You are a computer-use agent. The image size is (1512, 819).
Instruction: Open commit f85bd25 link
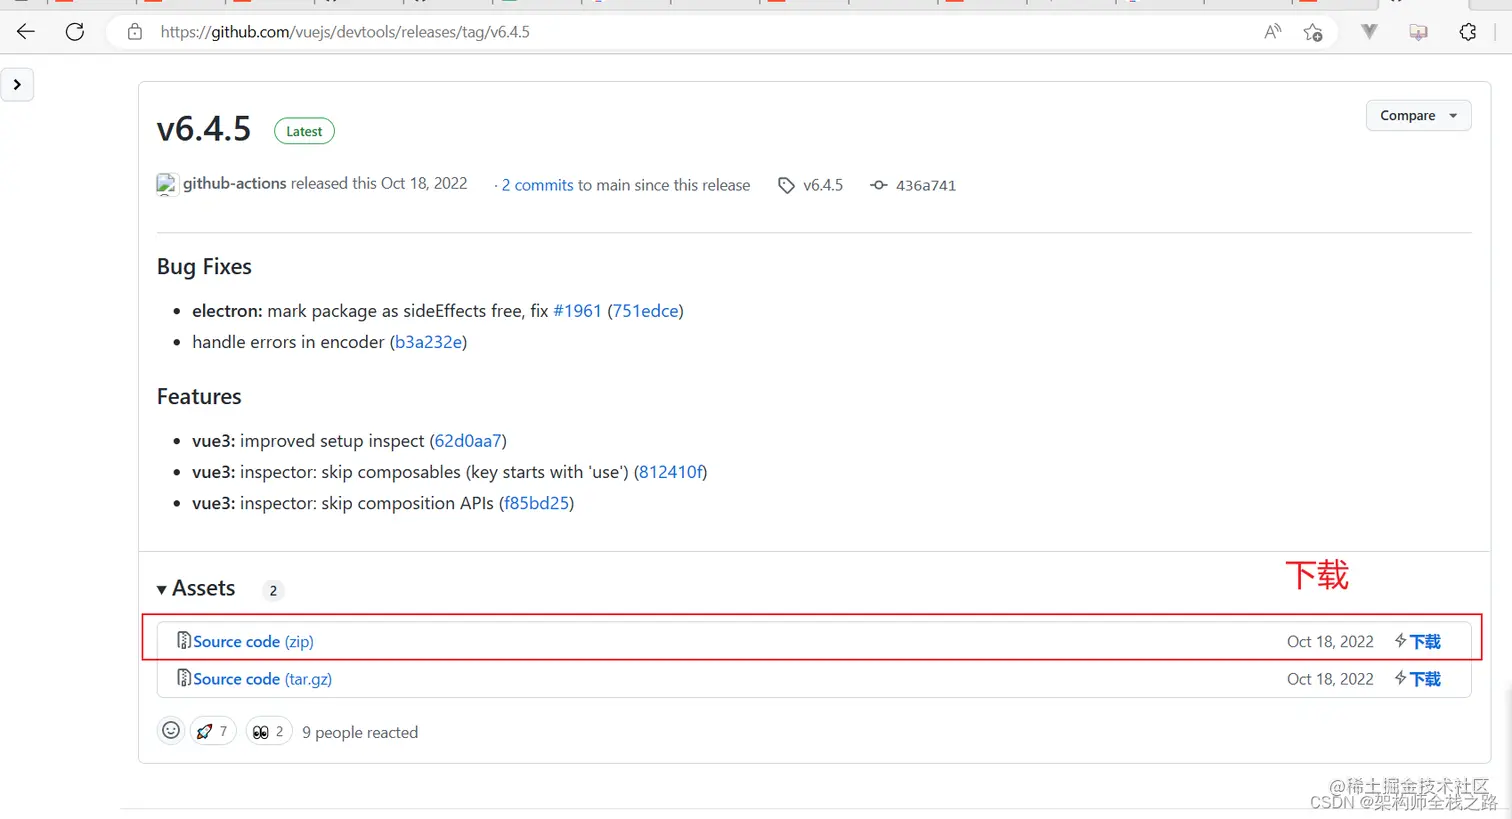pos(537,503)
